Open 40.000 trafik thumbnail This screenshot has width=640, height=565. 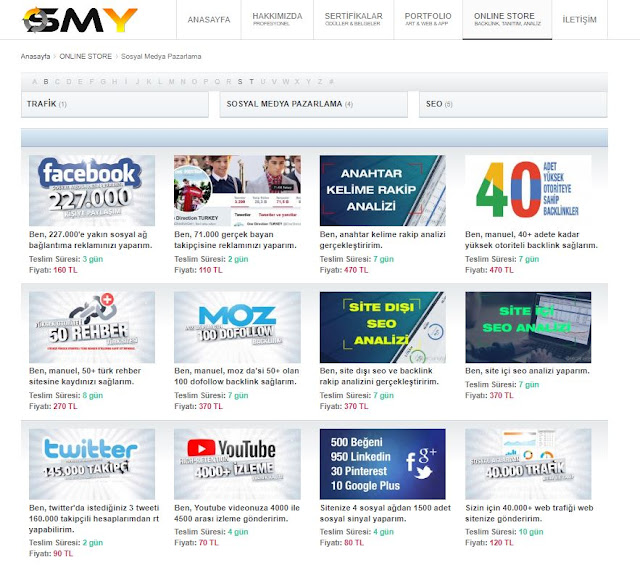[528, 464]
